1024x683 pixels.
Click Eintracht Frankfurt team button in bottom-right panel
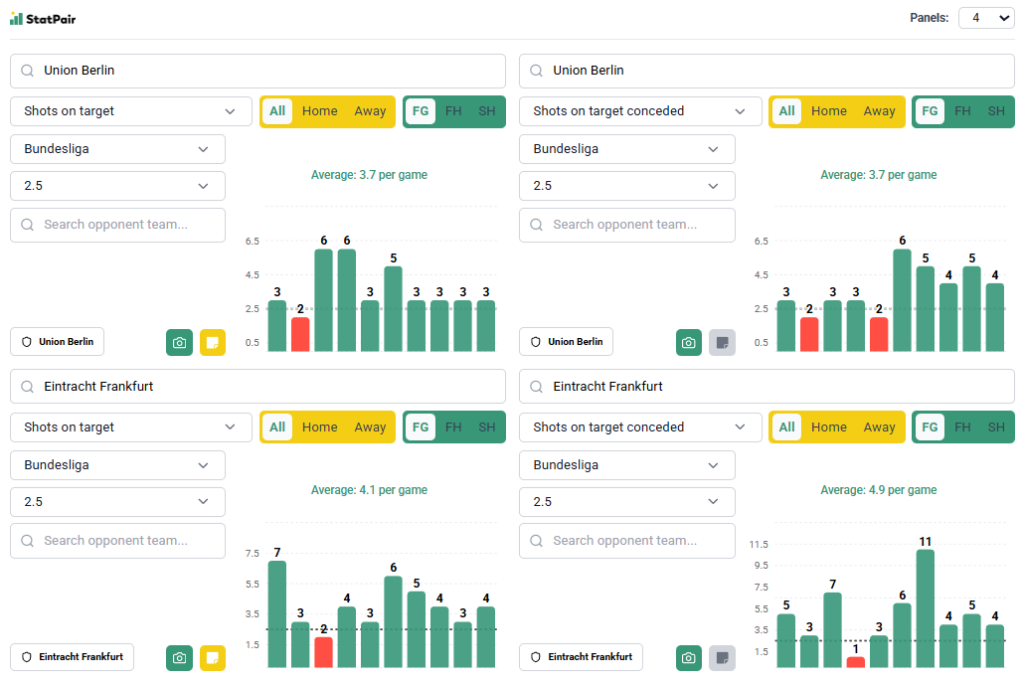581,658
